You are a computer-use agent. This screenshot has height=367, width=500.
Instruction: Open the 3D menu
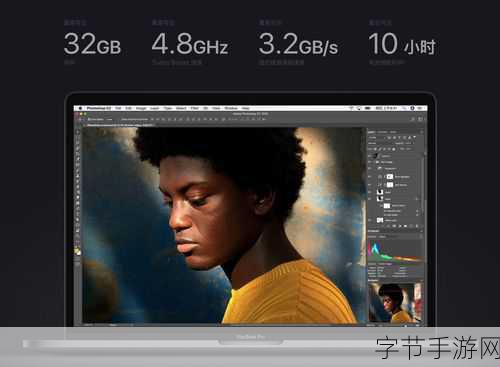click(206, 108)
